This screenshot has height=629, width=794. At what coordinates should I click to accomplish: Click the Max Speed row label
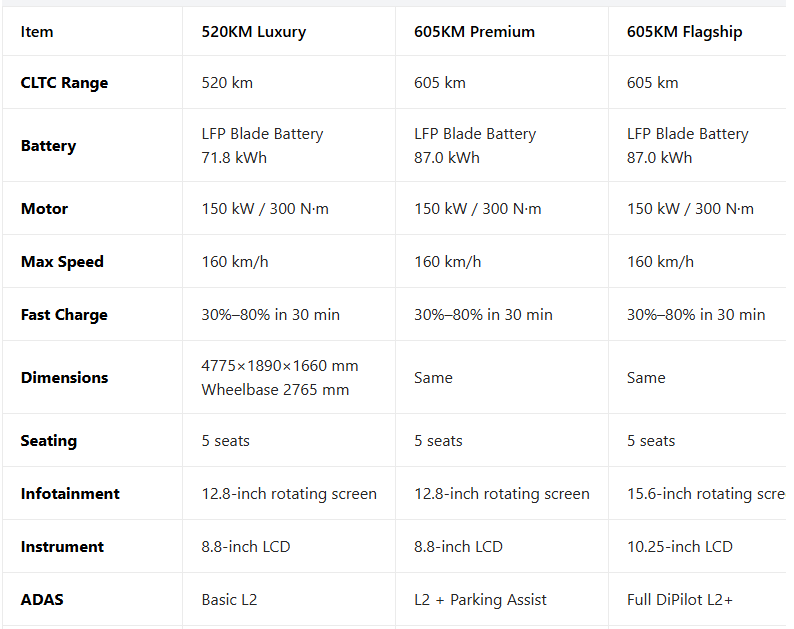[62, 262]
